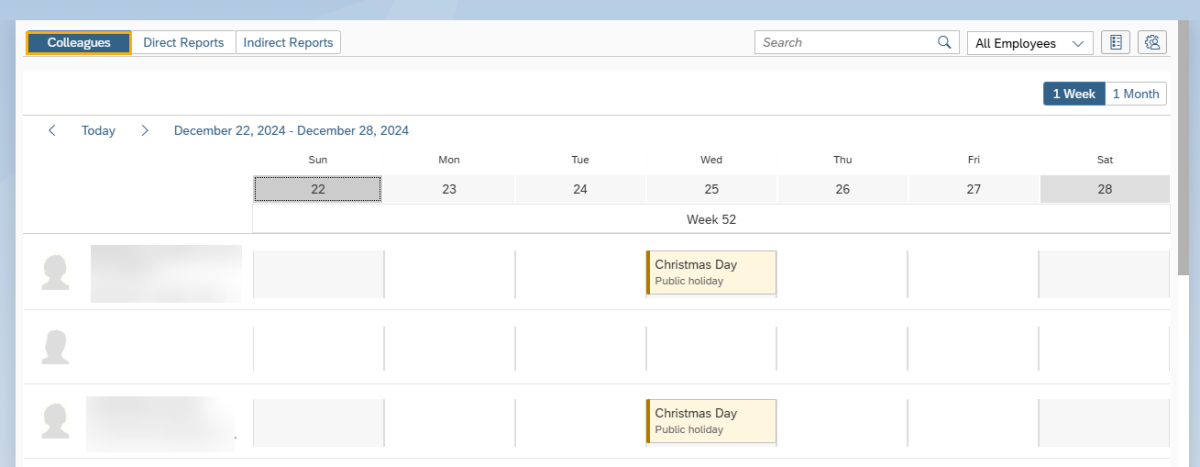This screenshot has height=467, width=1200.
Task: Click the search magnifier icon
Action: [943, 43]
